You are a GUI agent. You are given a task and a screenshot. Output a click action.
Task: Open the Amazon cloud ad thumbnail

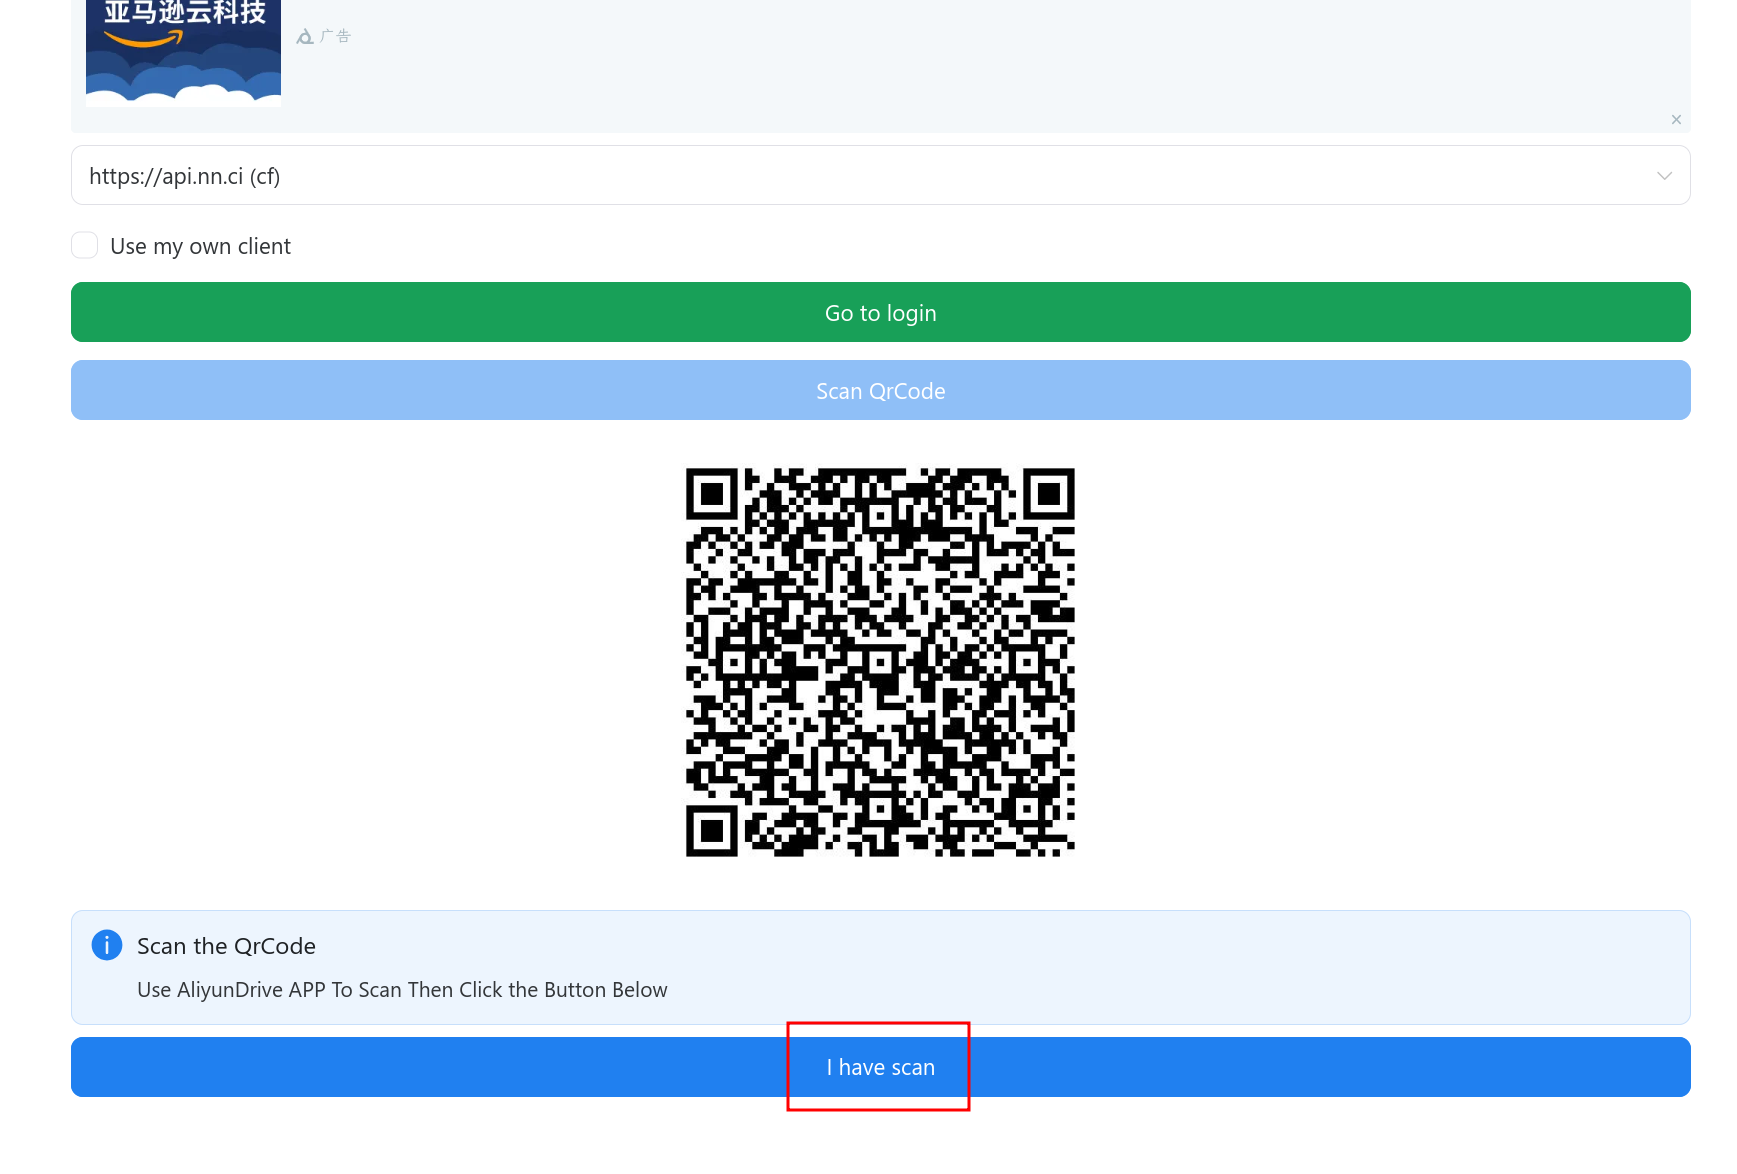[x=183, y=53]
